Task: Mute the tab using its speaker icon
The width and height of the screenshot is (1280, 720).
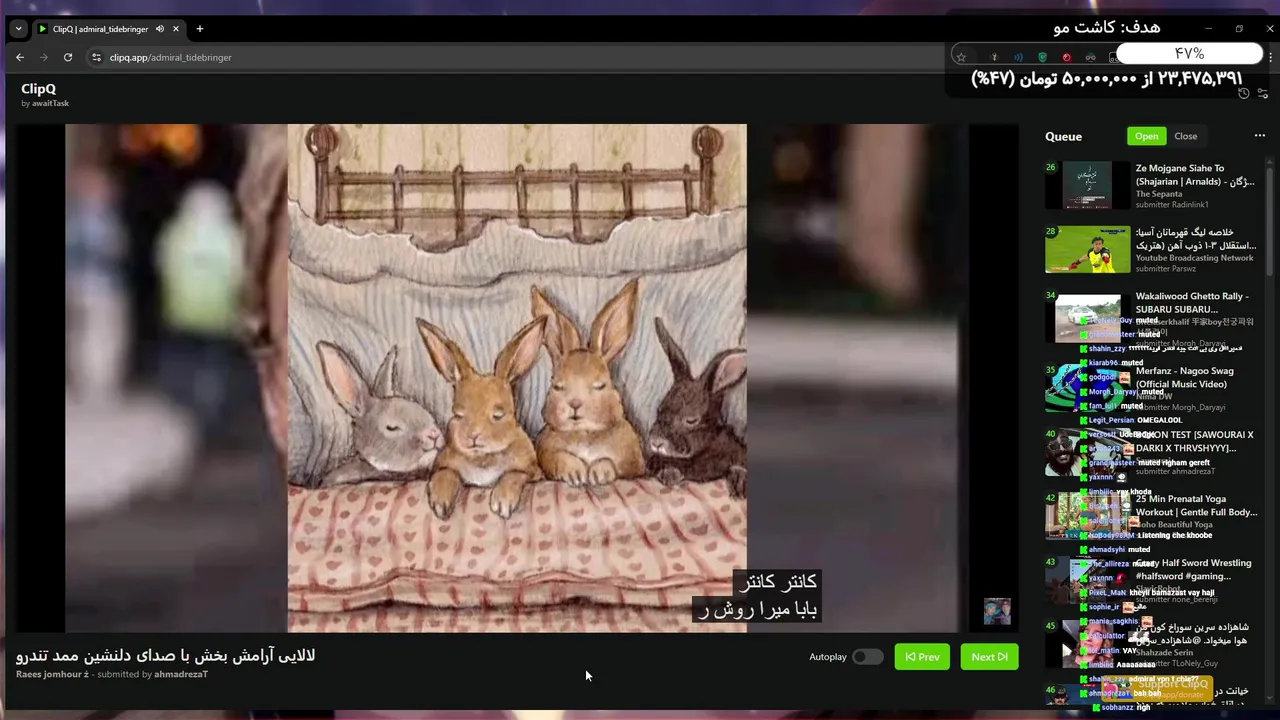Action: tap(160, 29)
